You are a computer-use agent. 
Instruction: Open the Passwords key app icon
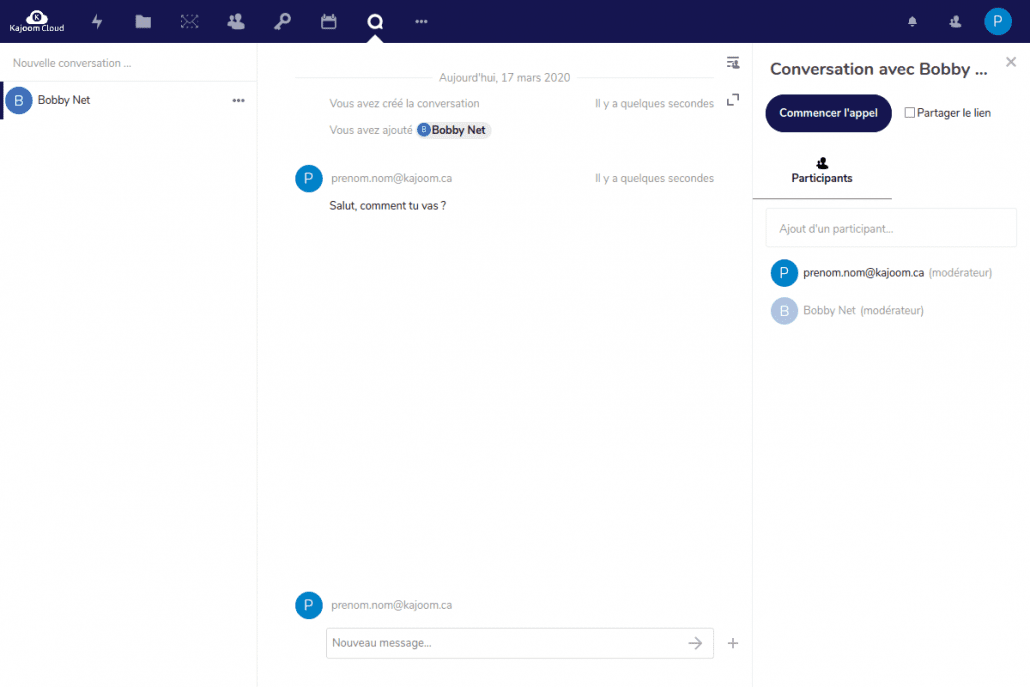click(x=282, y=22)
